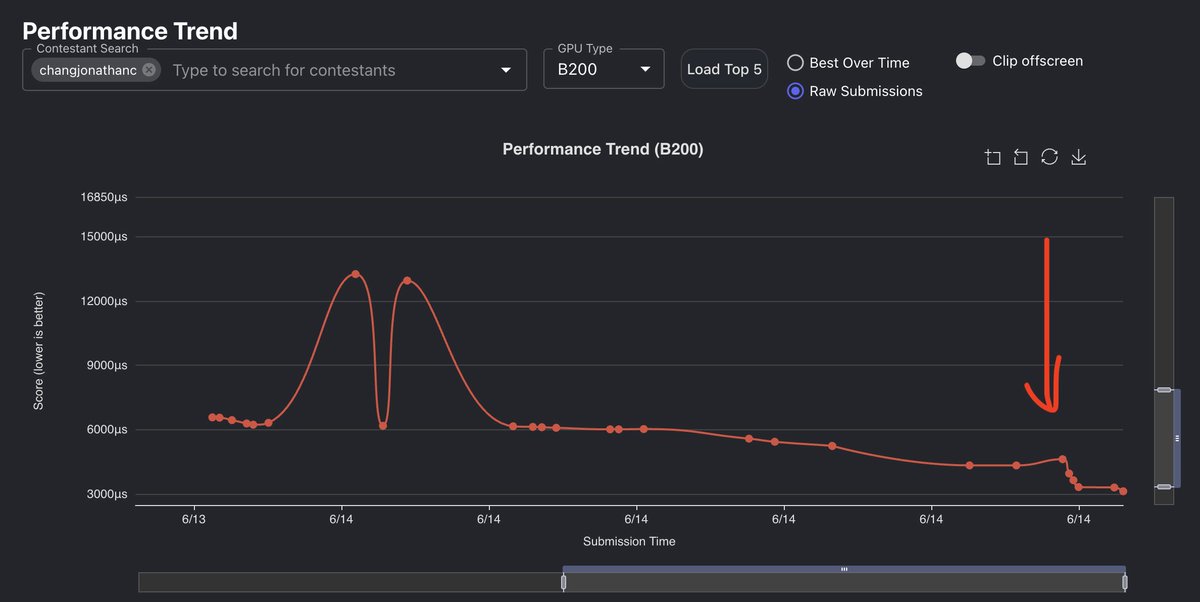Viewport: 1200px width, 602px height.
Task: Click the 3000µs y-axis label
Action: (107, 494)
